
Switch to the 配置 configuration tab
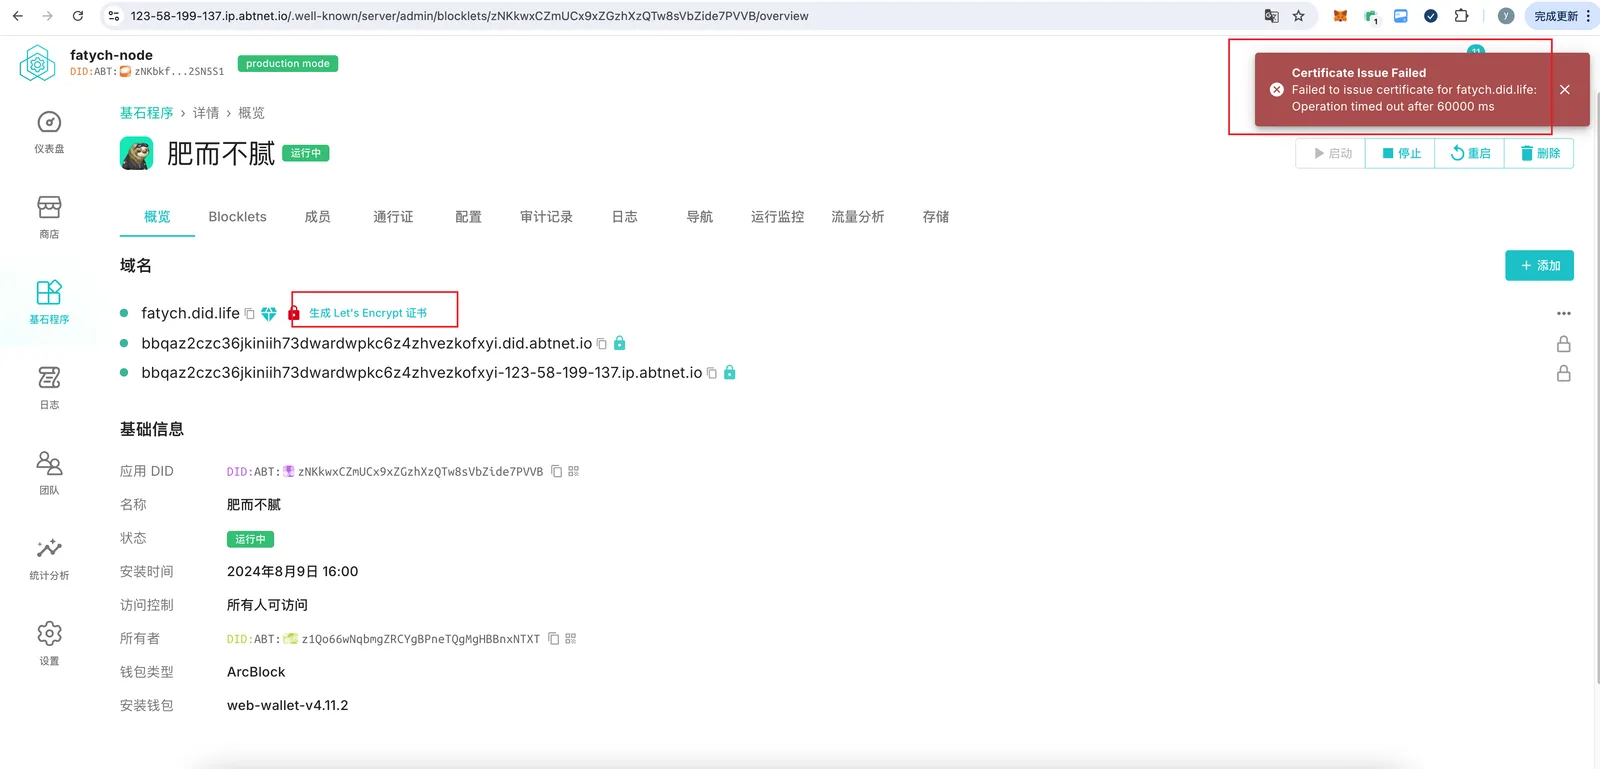[x=469, y=217]
